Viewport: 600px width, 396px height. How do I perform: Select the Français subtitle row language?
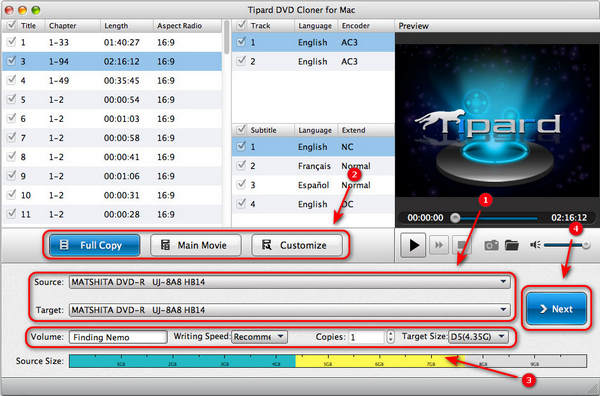coord(314,166)
